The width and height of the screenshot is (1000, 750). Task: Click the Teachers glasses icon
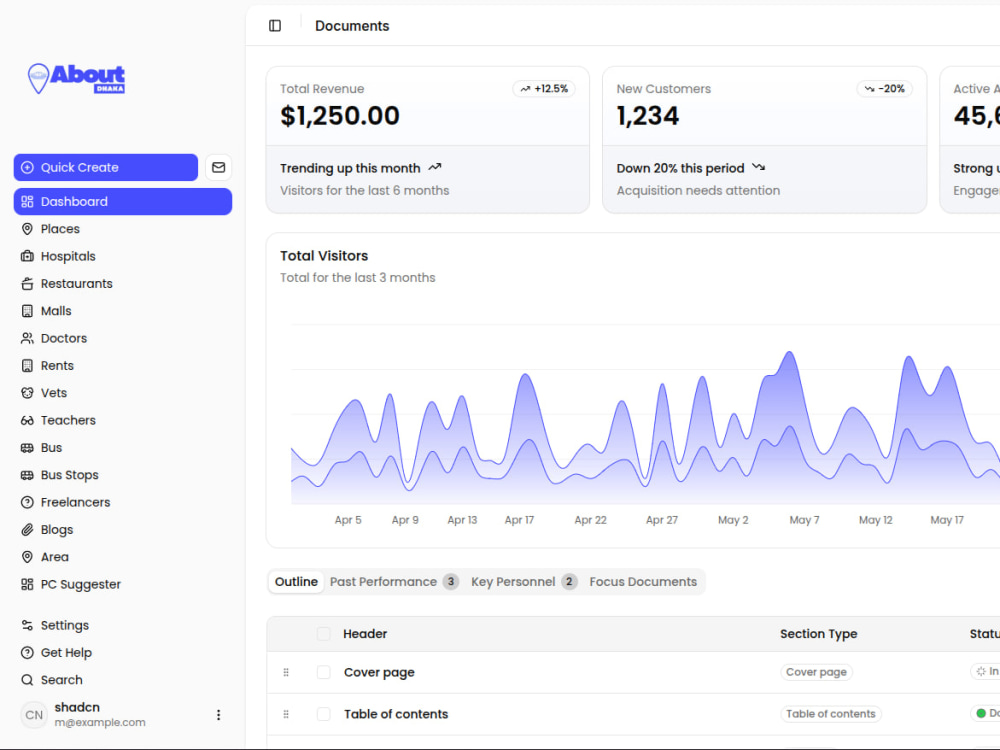[27, 420]
